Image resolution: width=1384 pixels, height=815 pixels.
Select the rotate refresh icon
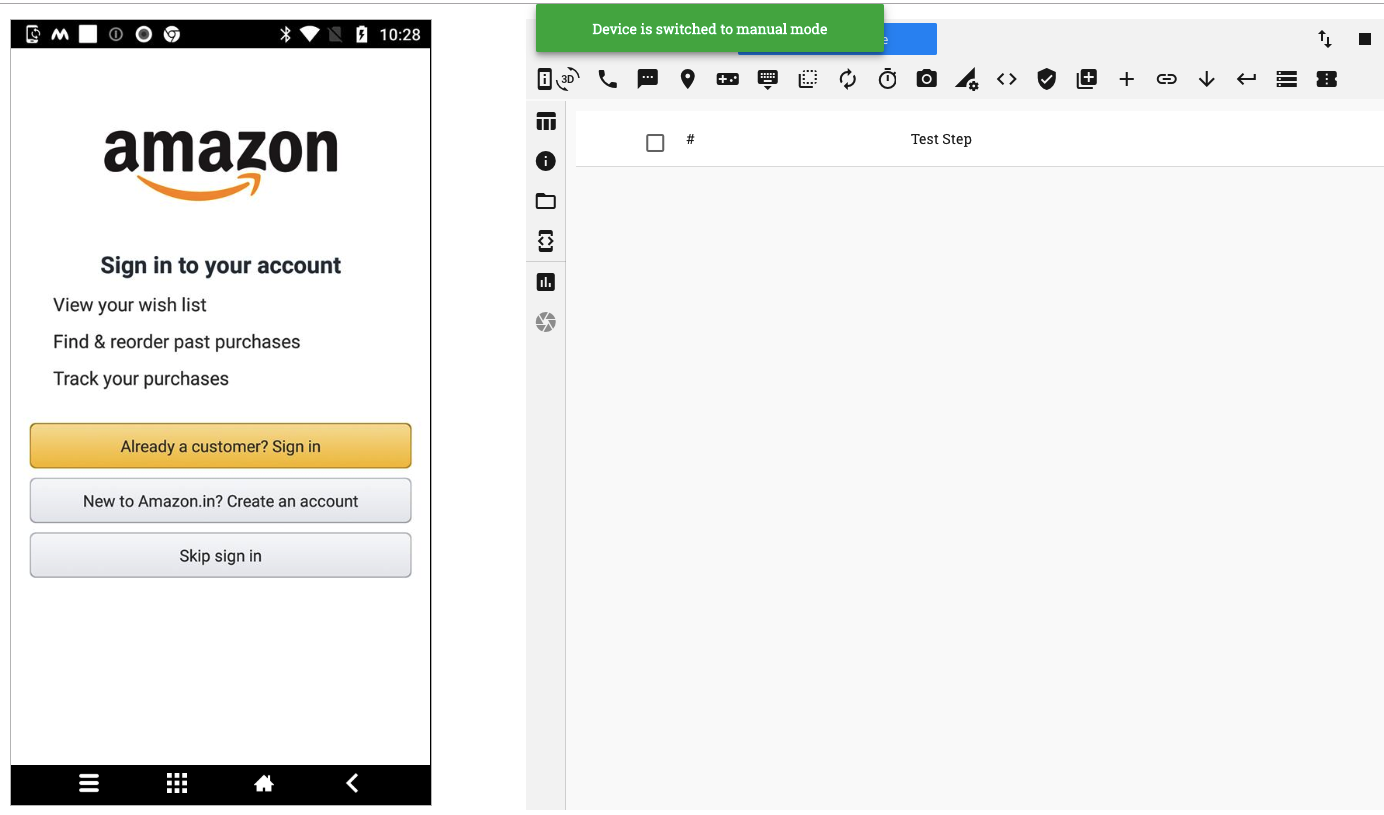point(848,79)
